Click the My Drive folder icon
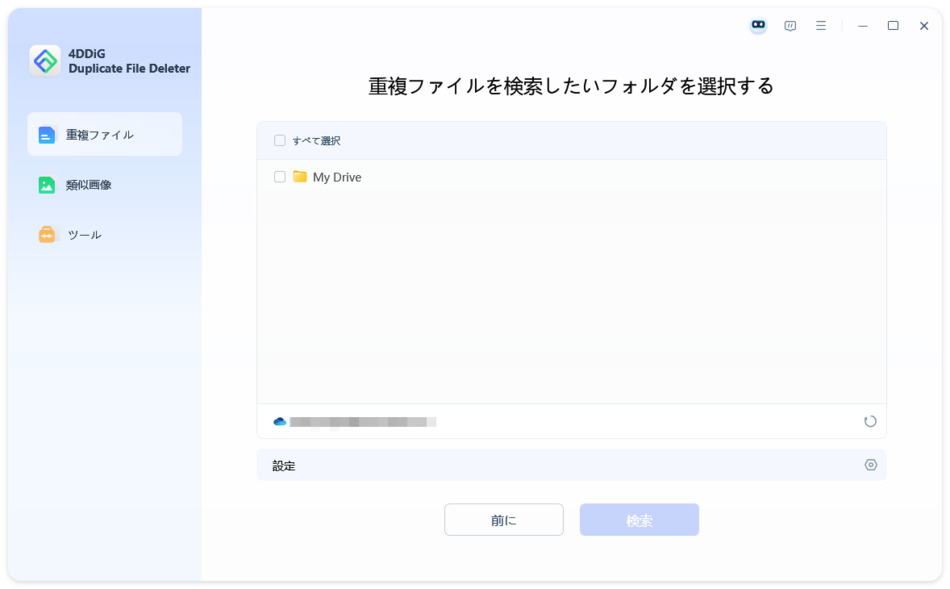 [x=300, y=176]
